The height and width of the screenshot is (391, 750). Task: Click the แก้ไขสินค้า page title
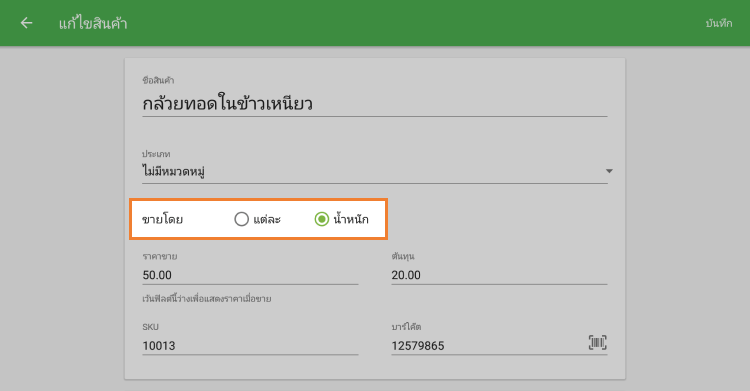[93, 23]
